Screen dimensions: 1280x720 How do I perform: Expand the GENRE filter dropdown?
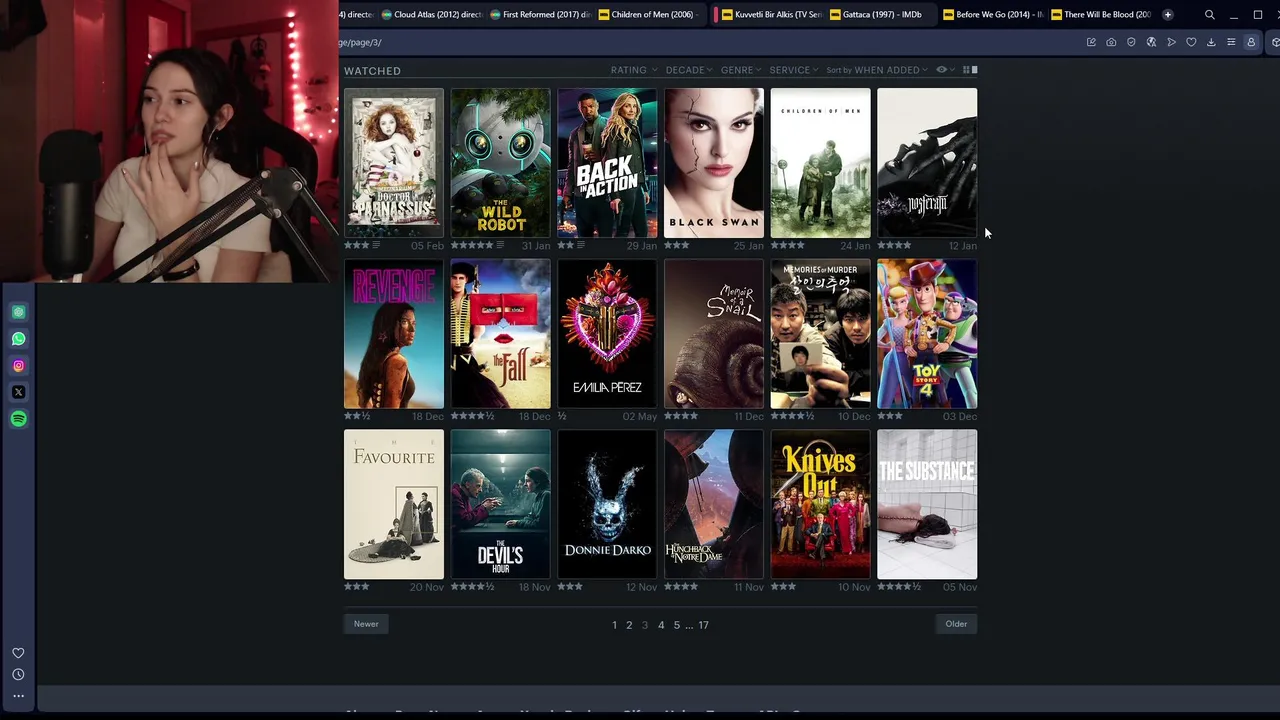(741, 70)
